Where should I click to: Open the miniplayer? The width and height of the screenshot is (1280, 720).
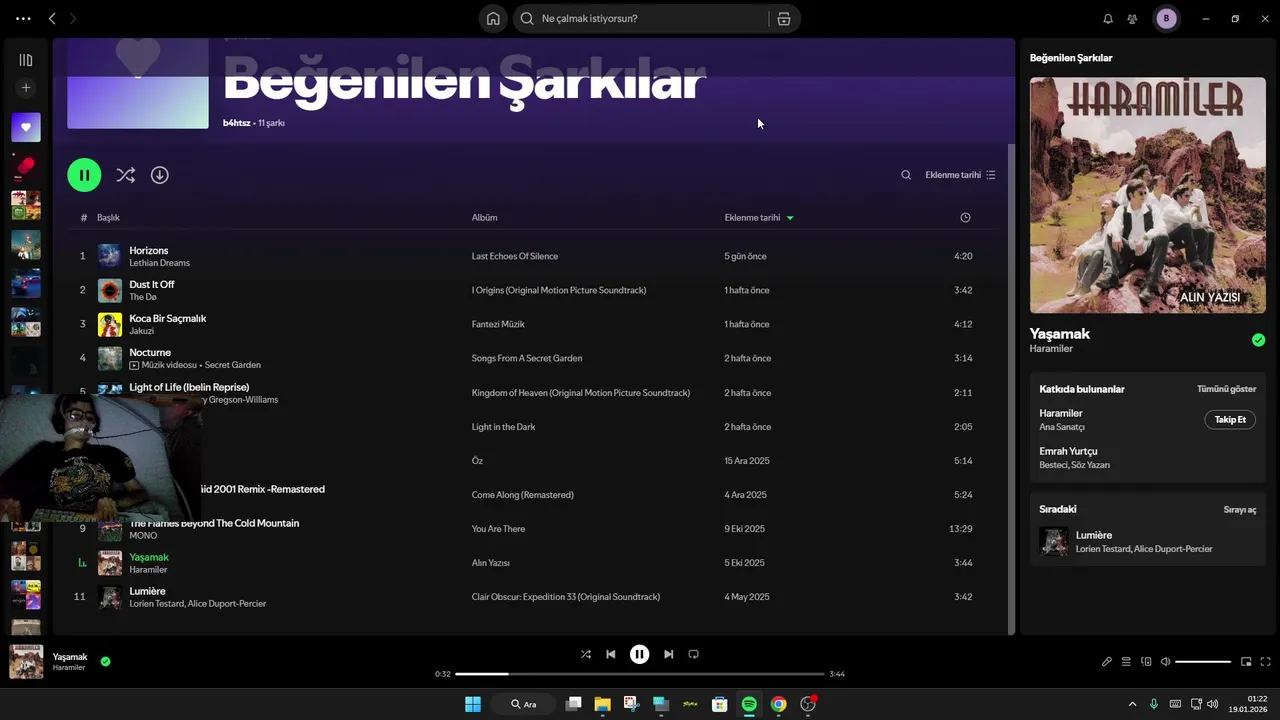click(x=1246, y=661)
